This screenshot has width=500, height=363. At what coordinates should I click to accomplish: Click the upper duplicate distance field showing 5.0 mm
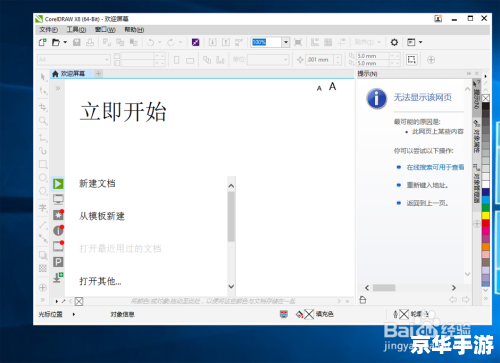click(372, 56)
